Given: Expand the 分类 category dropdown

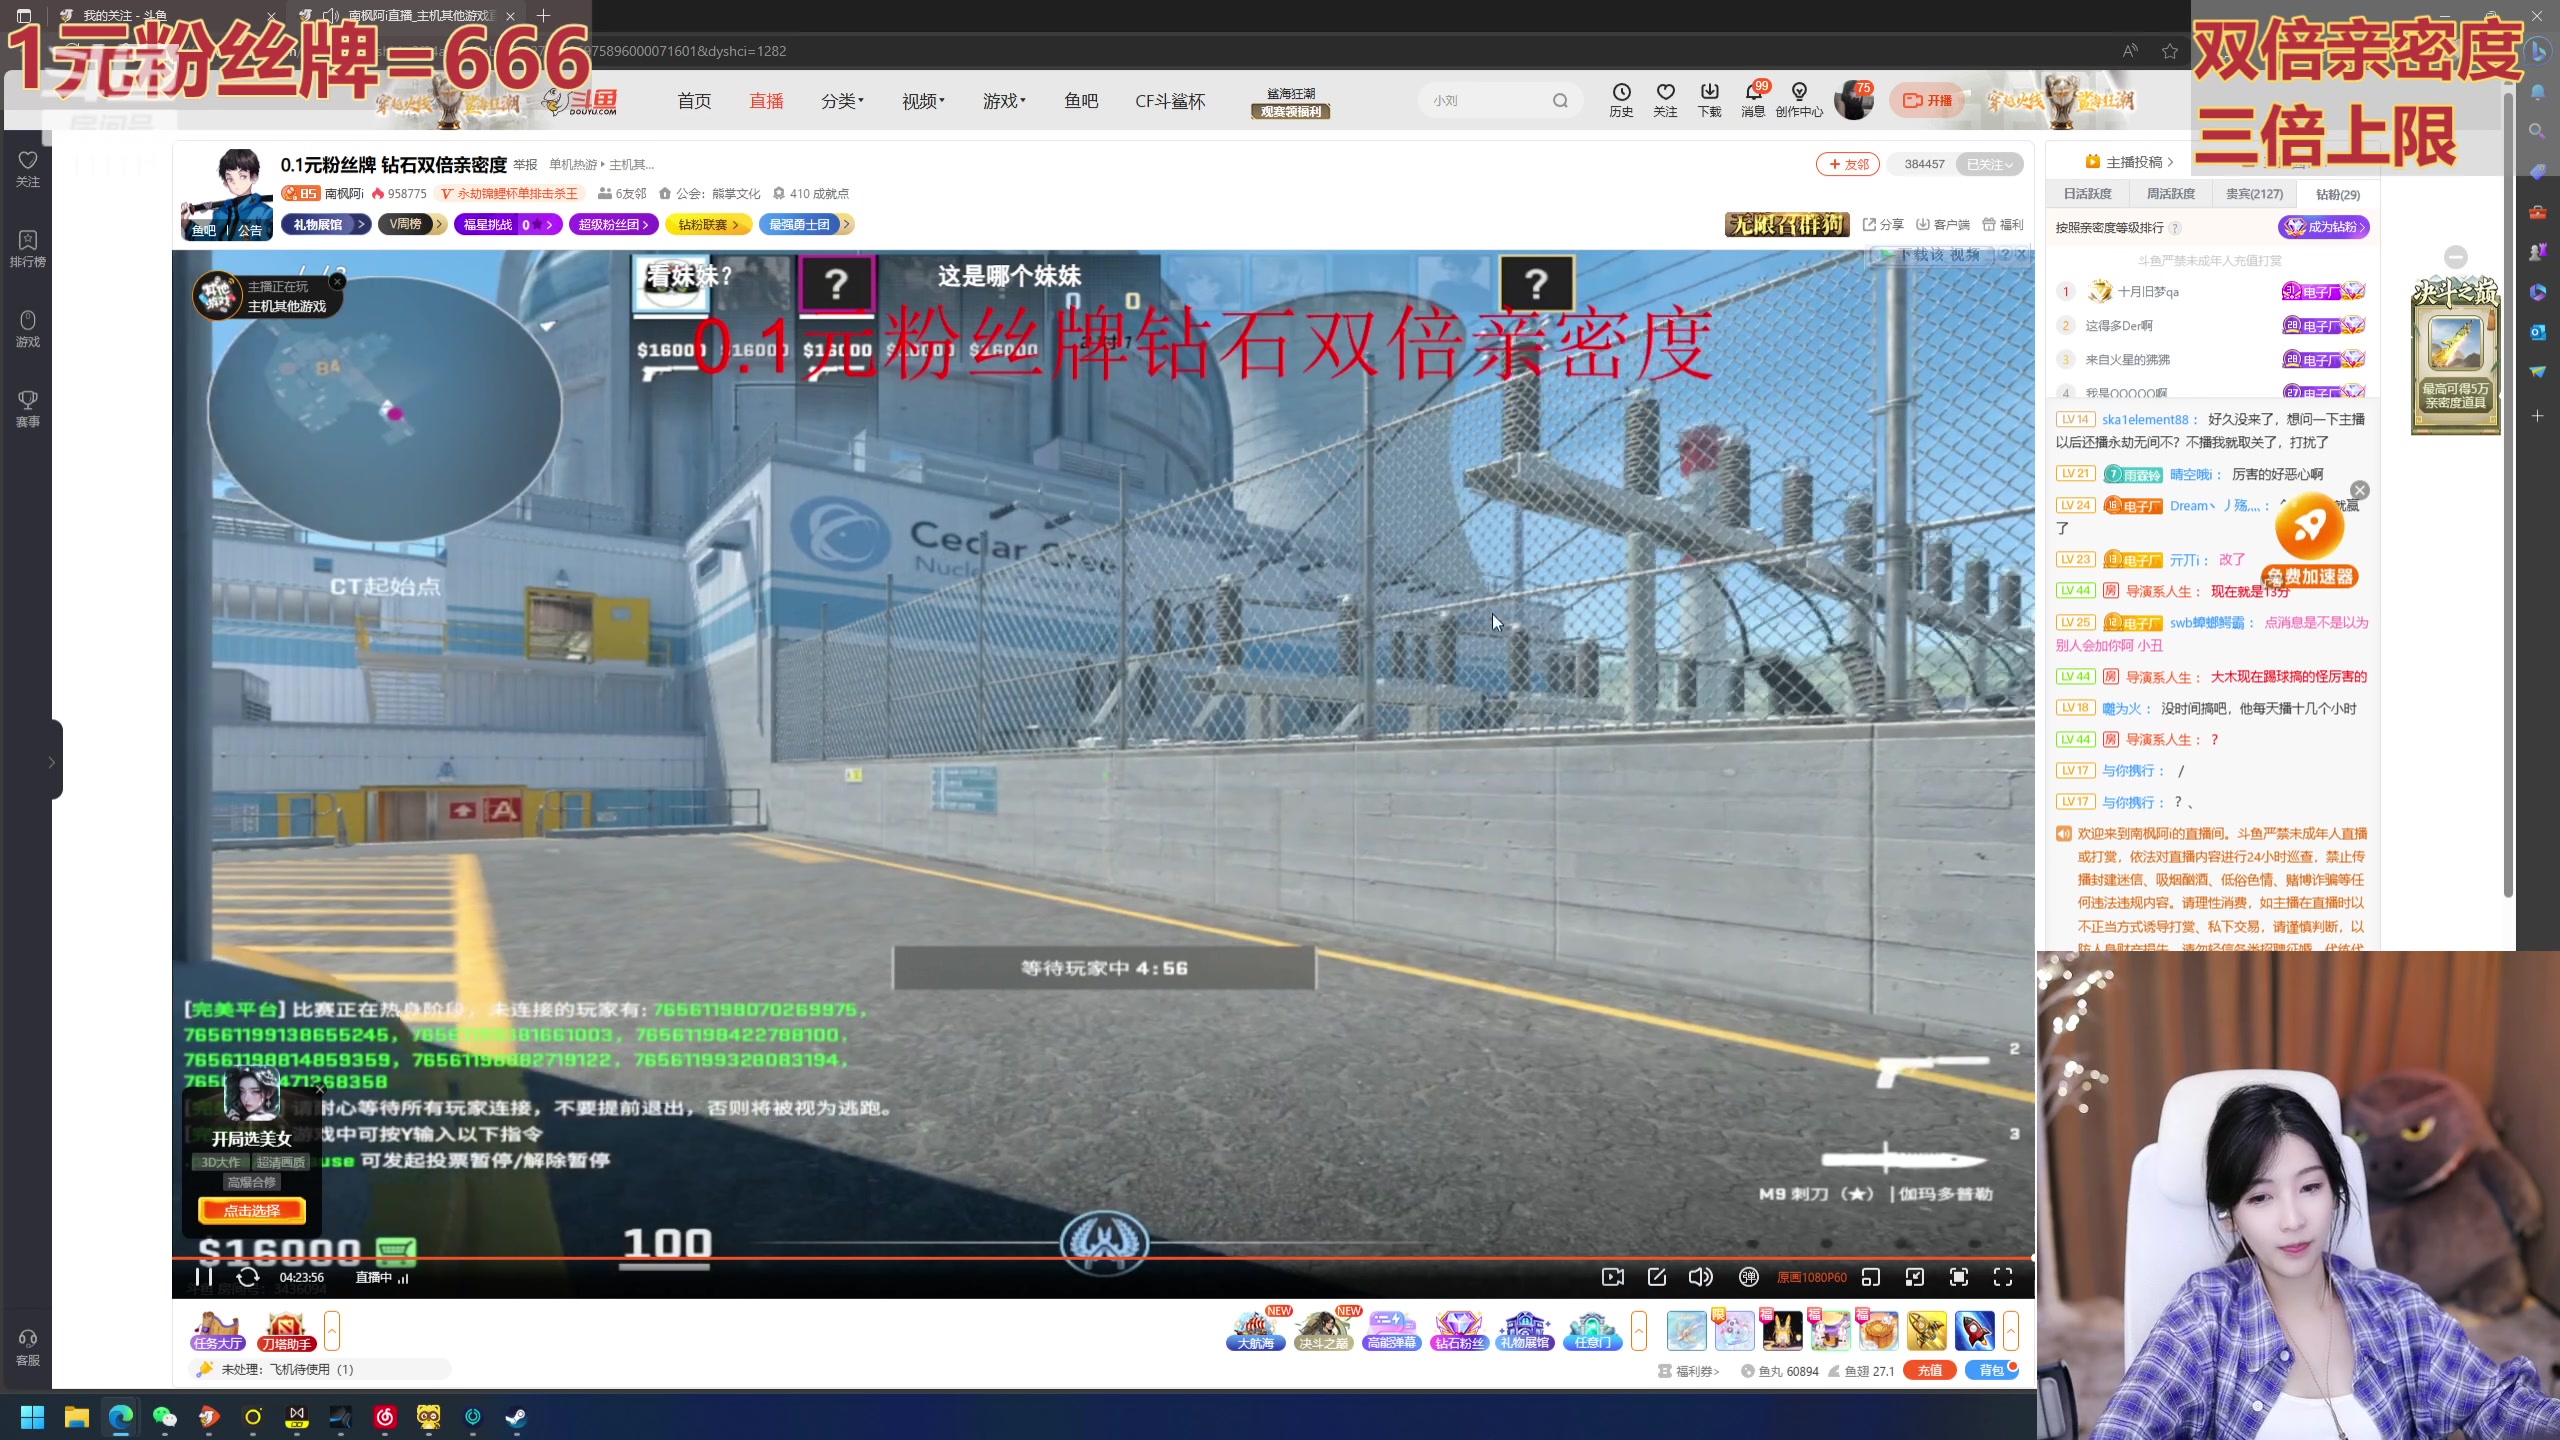Looking at the screenshot, I should pos(841,101).
